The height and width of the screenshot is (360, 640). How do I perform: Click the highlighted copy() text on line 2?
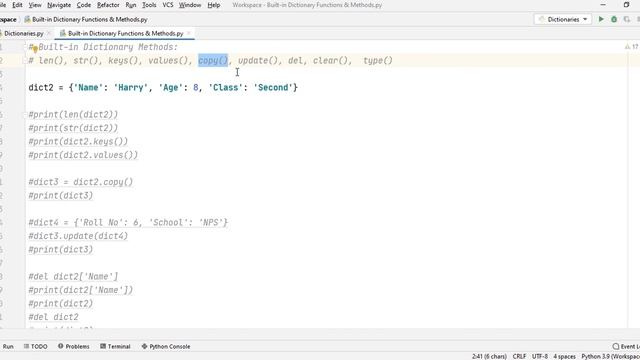tap(213, 61)
